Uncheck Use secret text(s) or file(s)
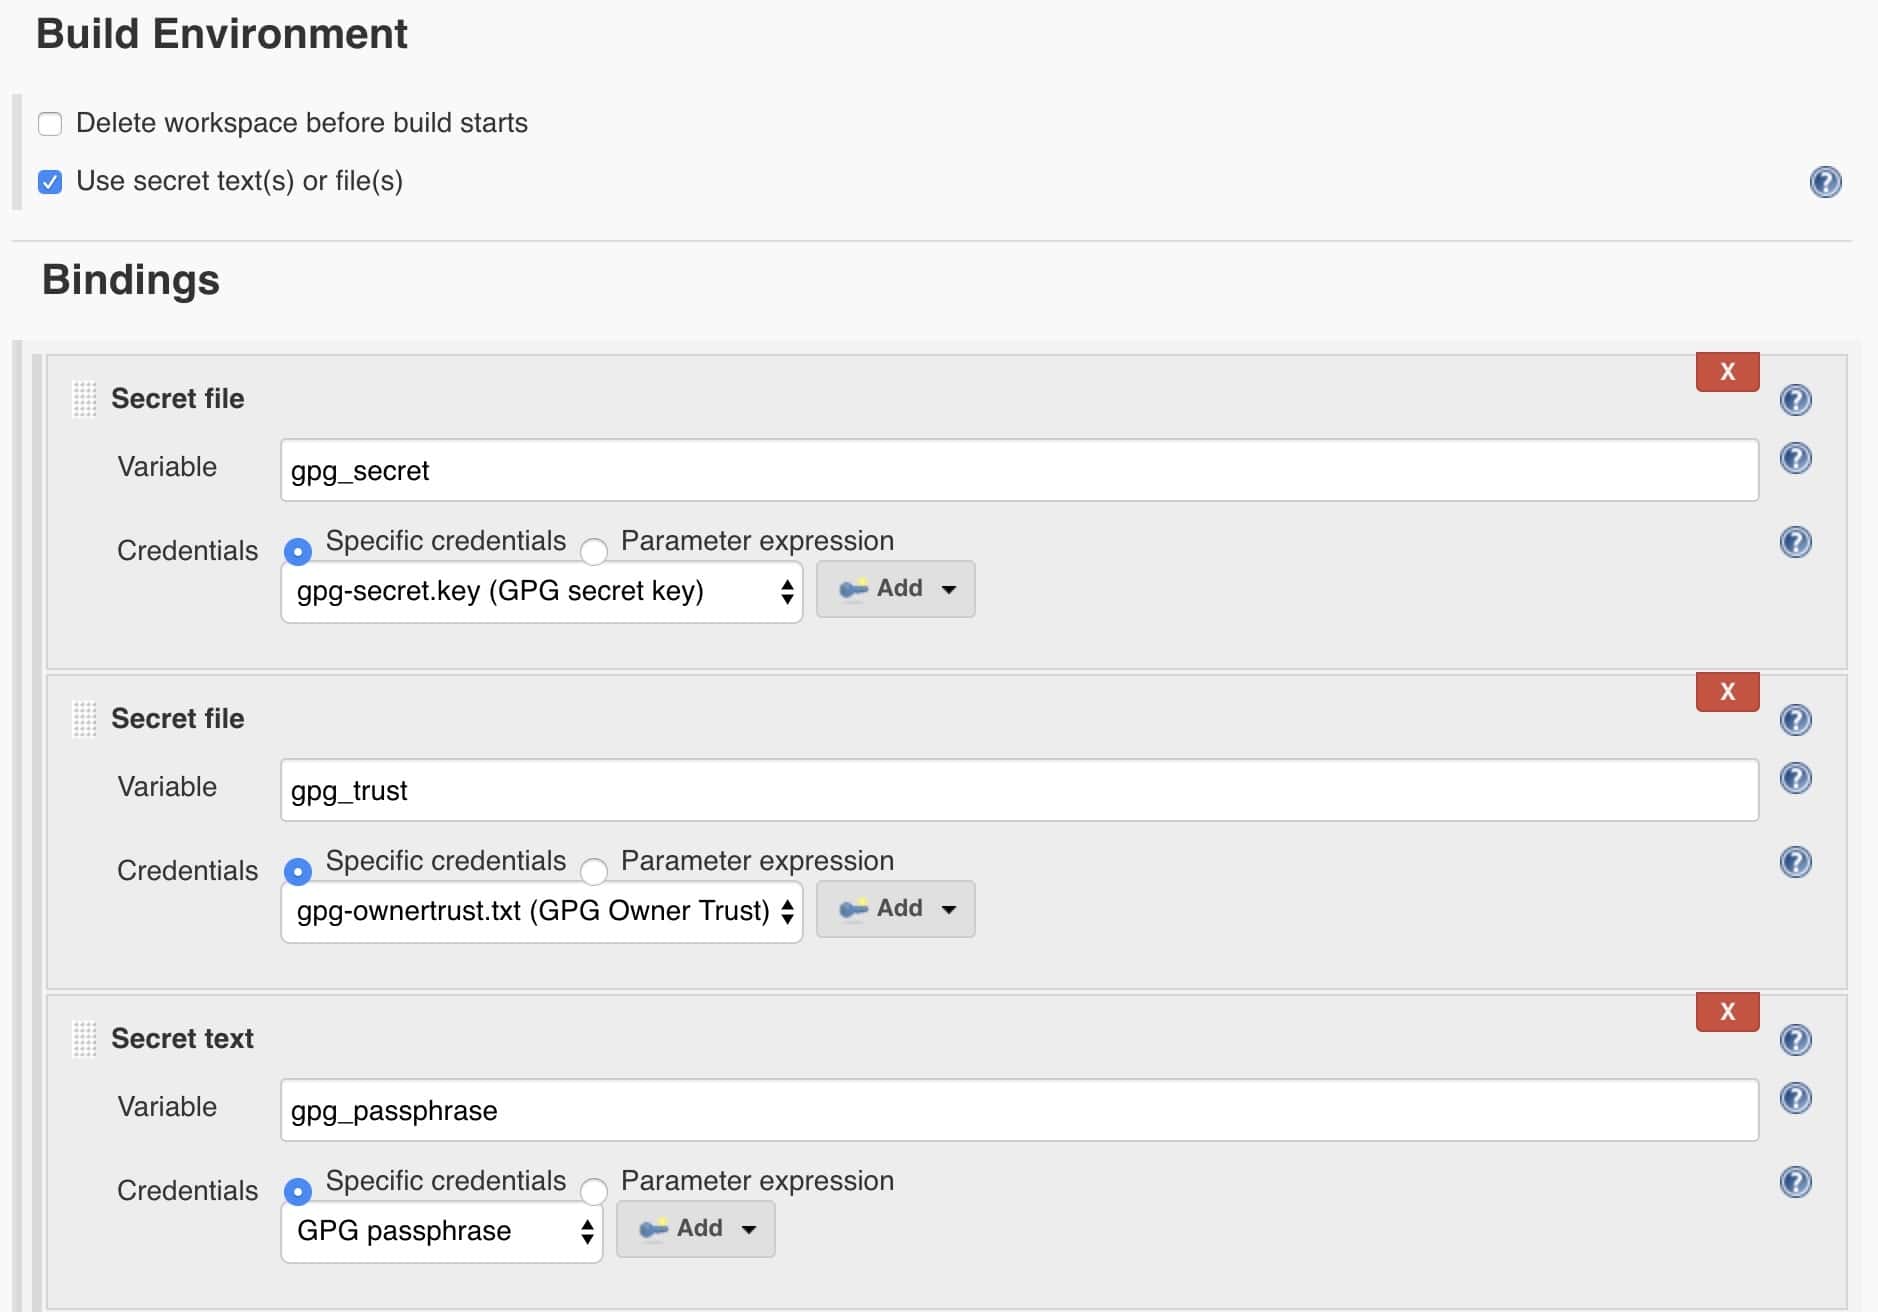The width and height of the screenshot is (1878, 1312). pos(50,181)
